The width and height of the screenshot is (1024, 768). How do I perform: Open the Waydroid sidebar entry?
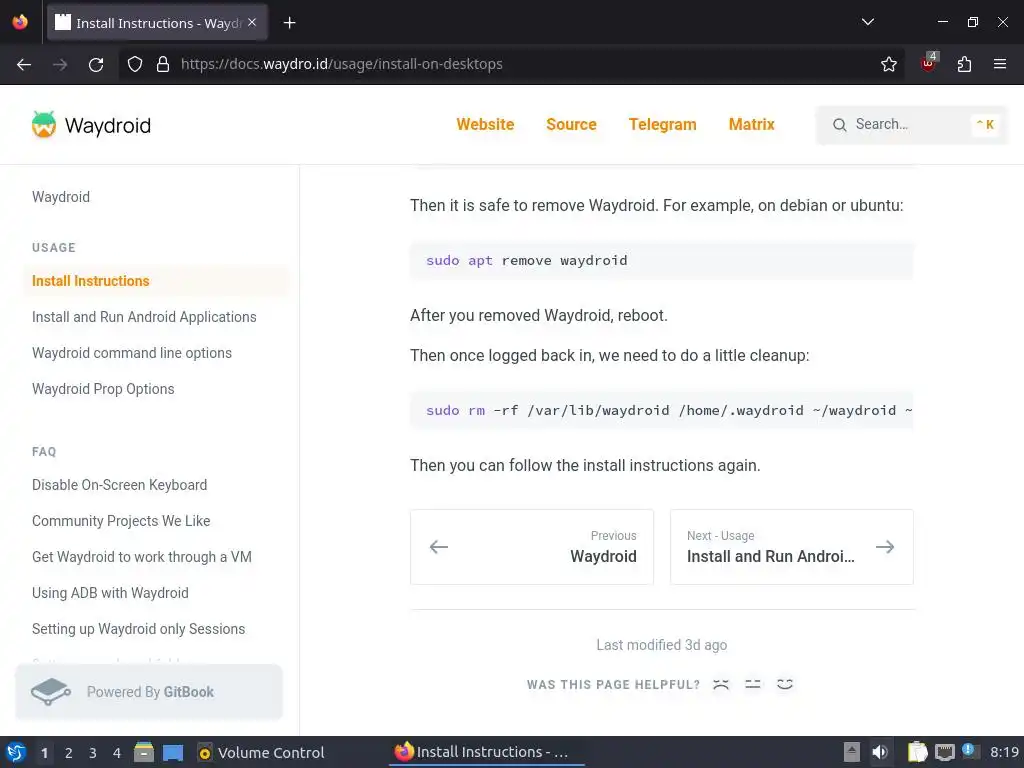[61, 197]
